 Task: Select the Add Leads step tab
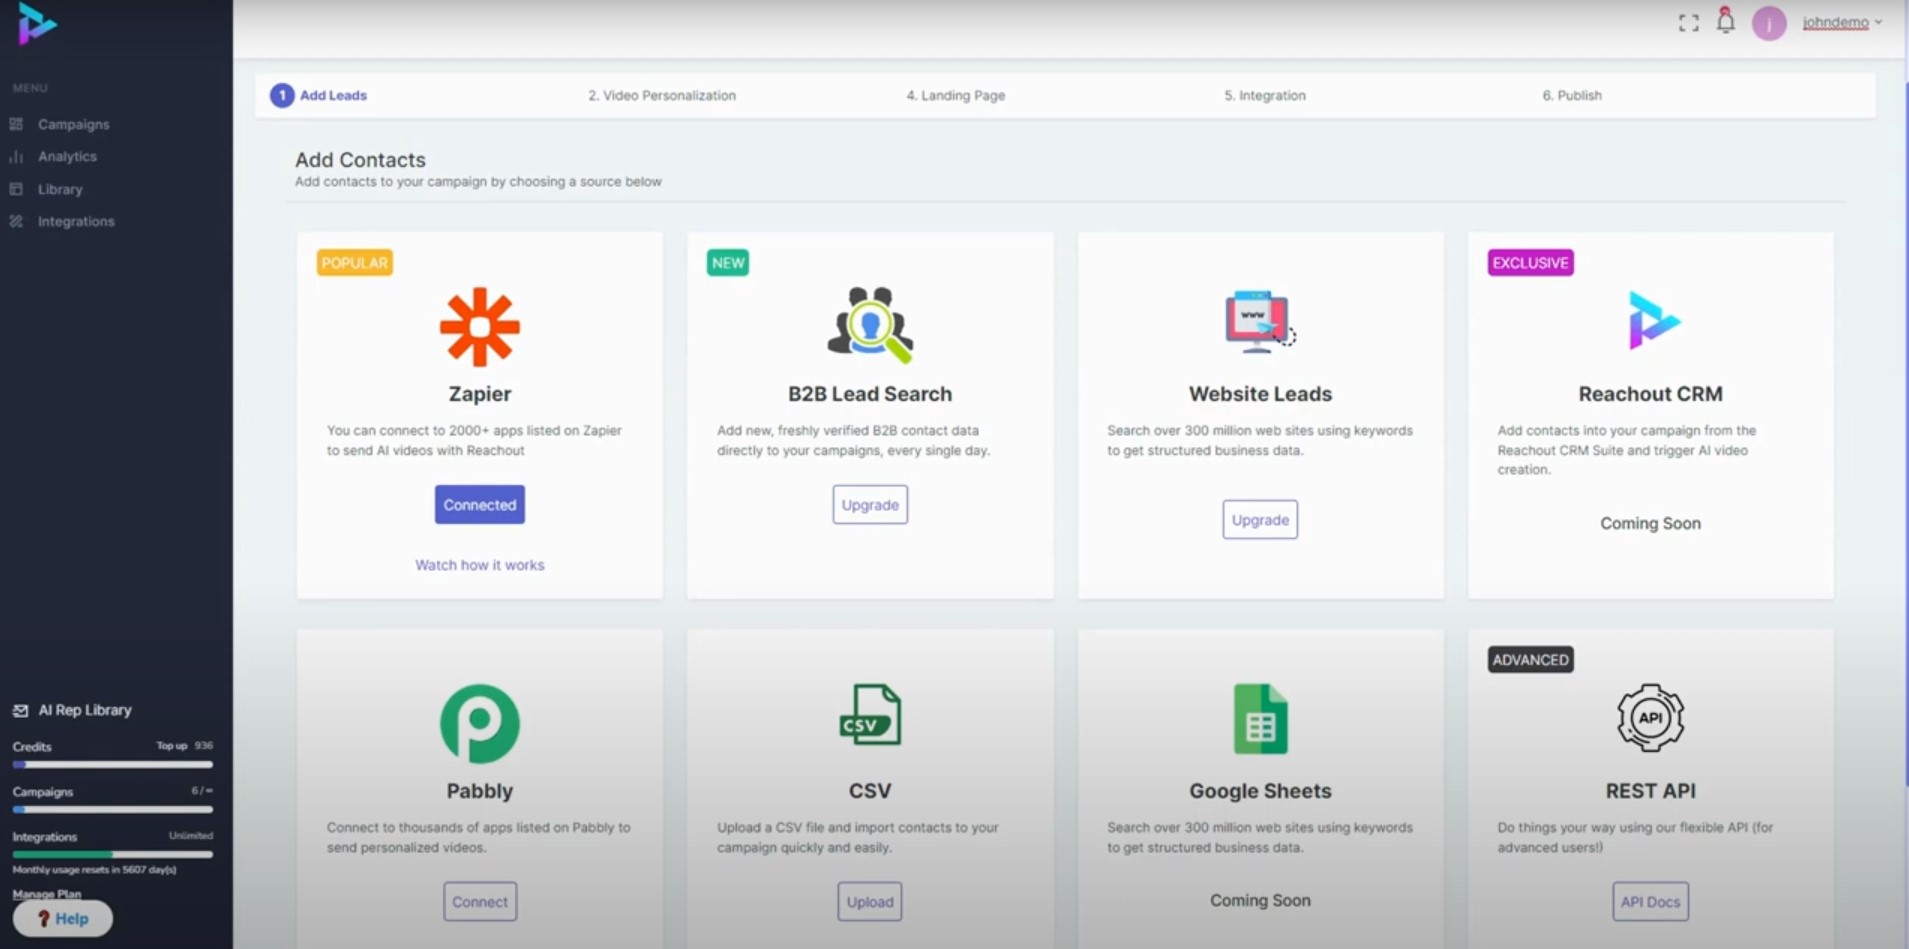click(x=319, y=95)
